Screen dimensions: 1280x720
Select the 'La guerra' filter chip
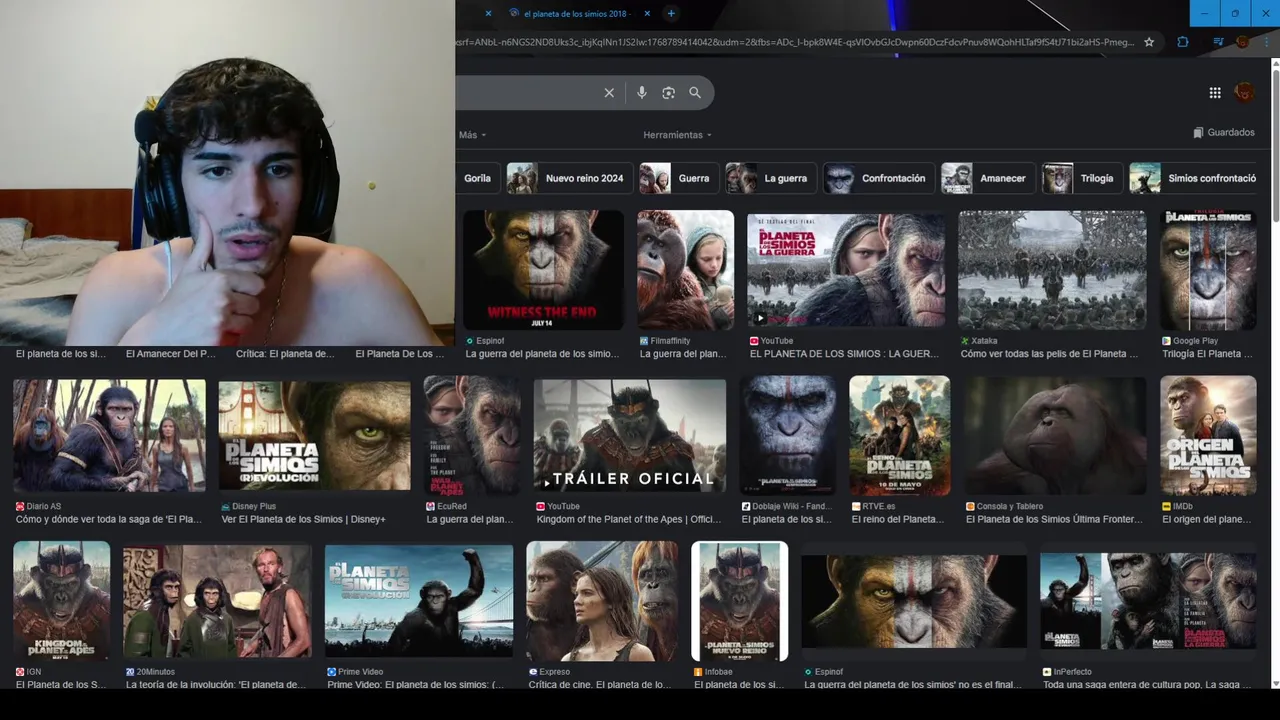771,178
